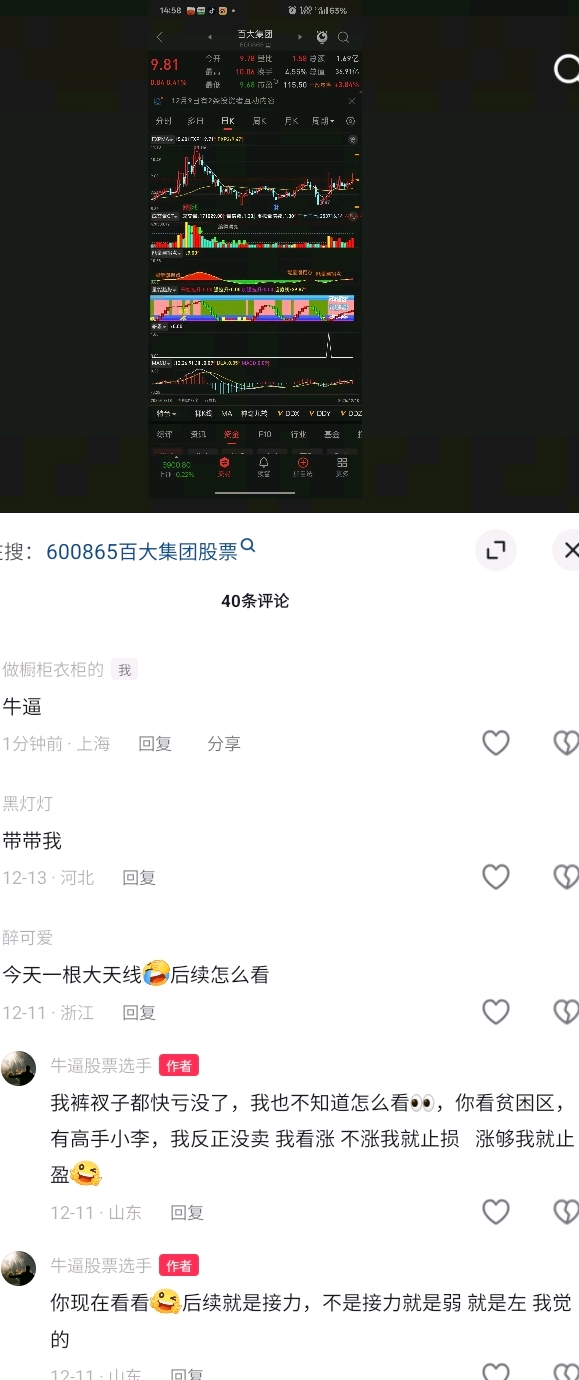Screen dimensions: 579x1380
Task: Close the comments panel
Action: pyautogui.click(x=567, y=550)
